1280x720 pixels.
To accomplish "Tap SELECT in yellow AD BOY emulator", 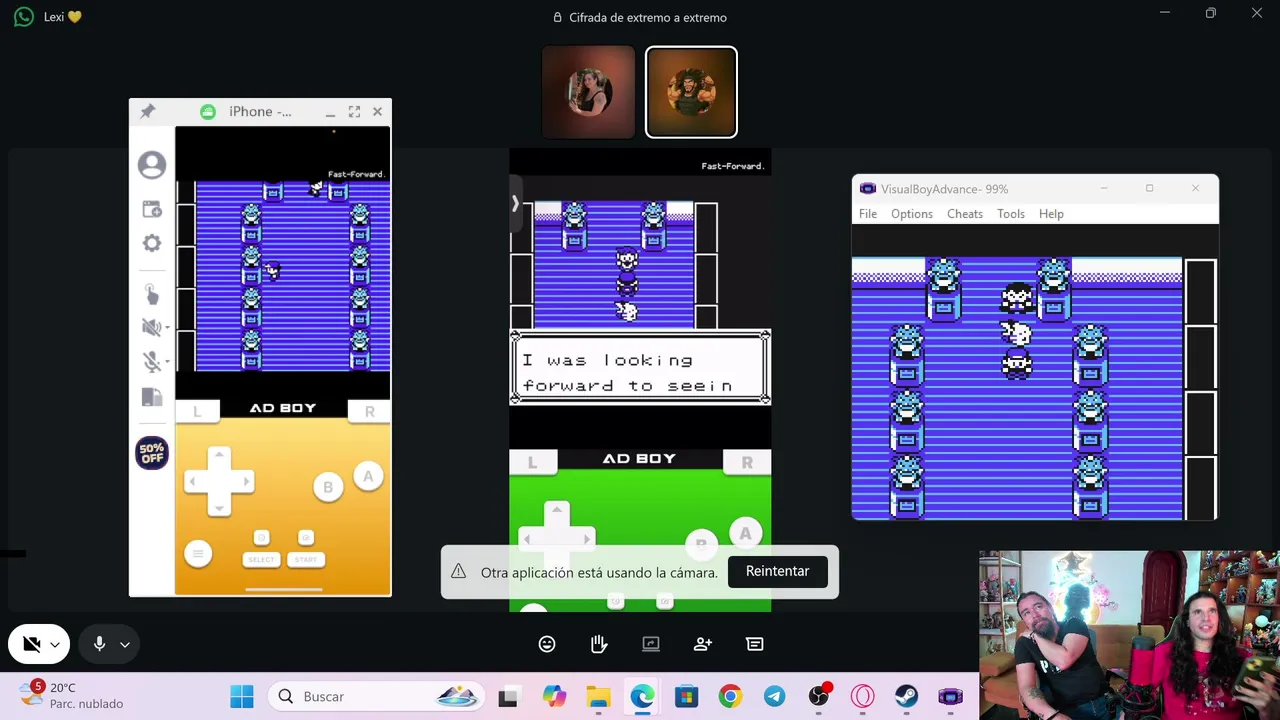I will point(261,559).
